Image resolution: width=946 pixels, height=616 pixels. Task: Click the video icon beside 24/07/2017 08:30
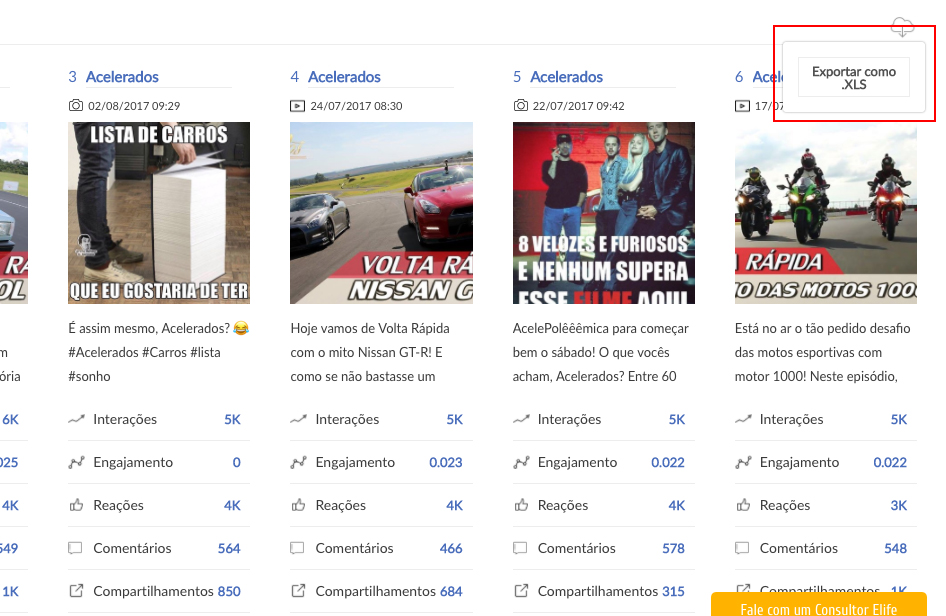coord(298,105)
